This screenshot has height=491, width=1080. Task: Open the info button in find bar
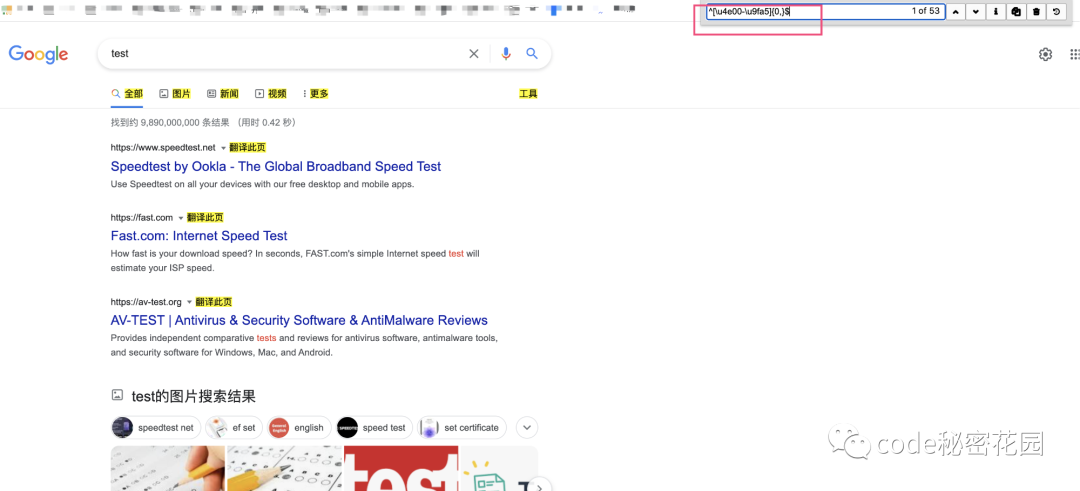(996, 12)
